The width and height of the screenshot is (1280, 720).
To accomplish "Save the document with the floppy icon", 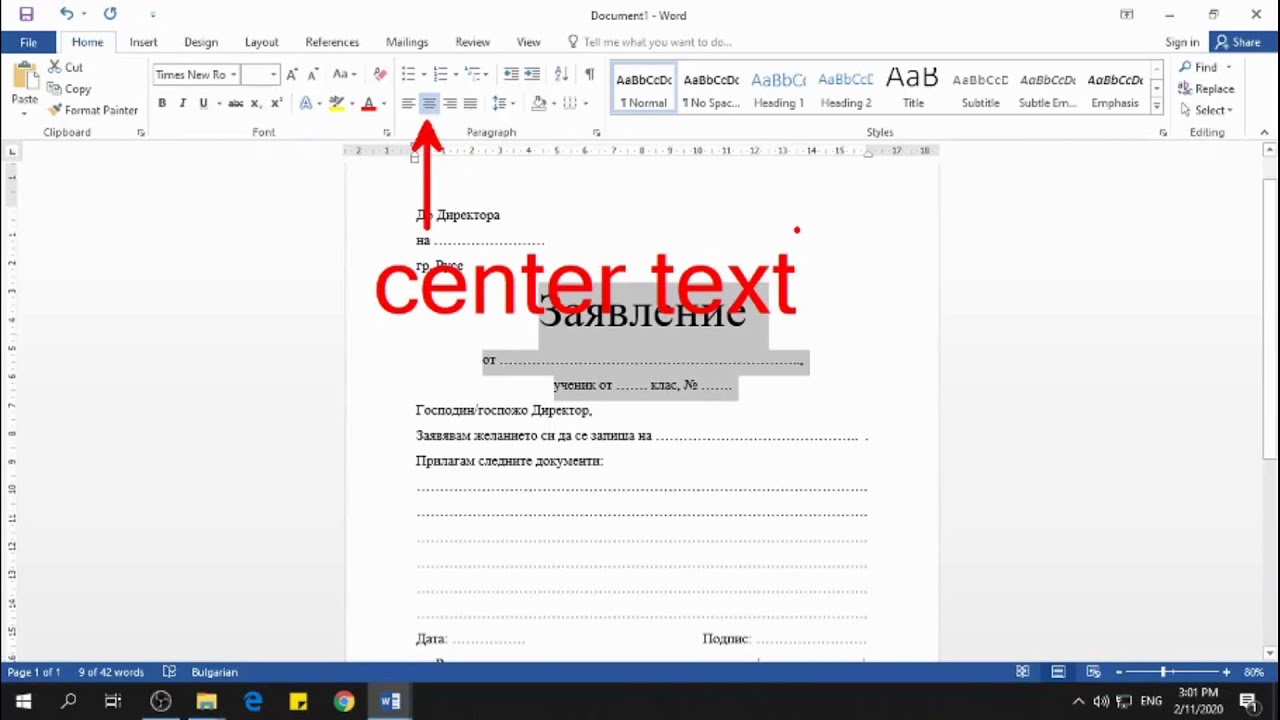I will tap(26, 14).
